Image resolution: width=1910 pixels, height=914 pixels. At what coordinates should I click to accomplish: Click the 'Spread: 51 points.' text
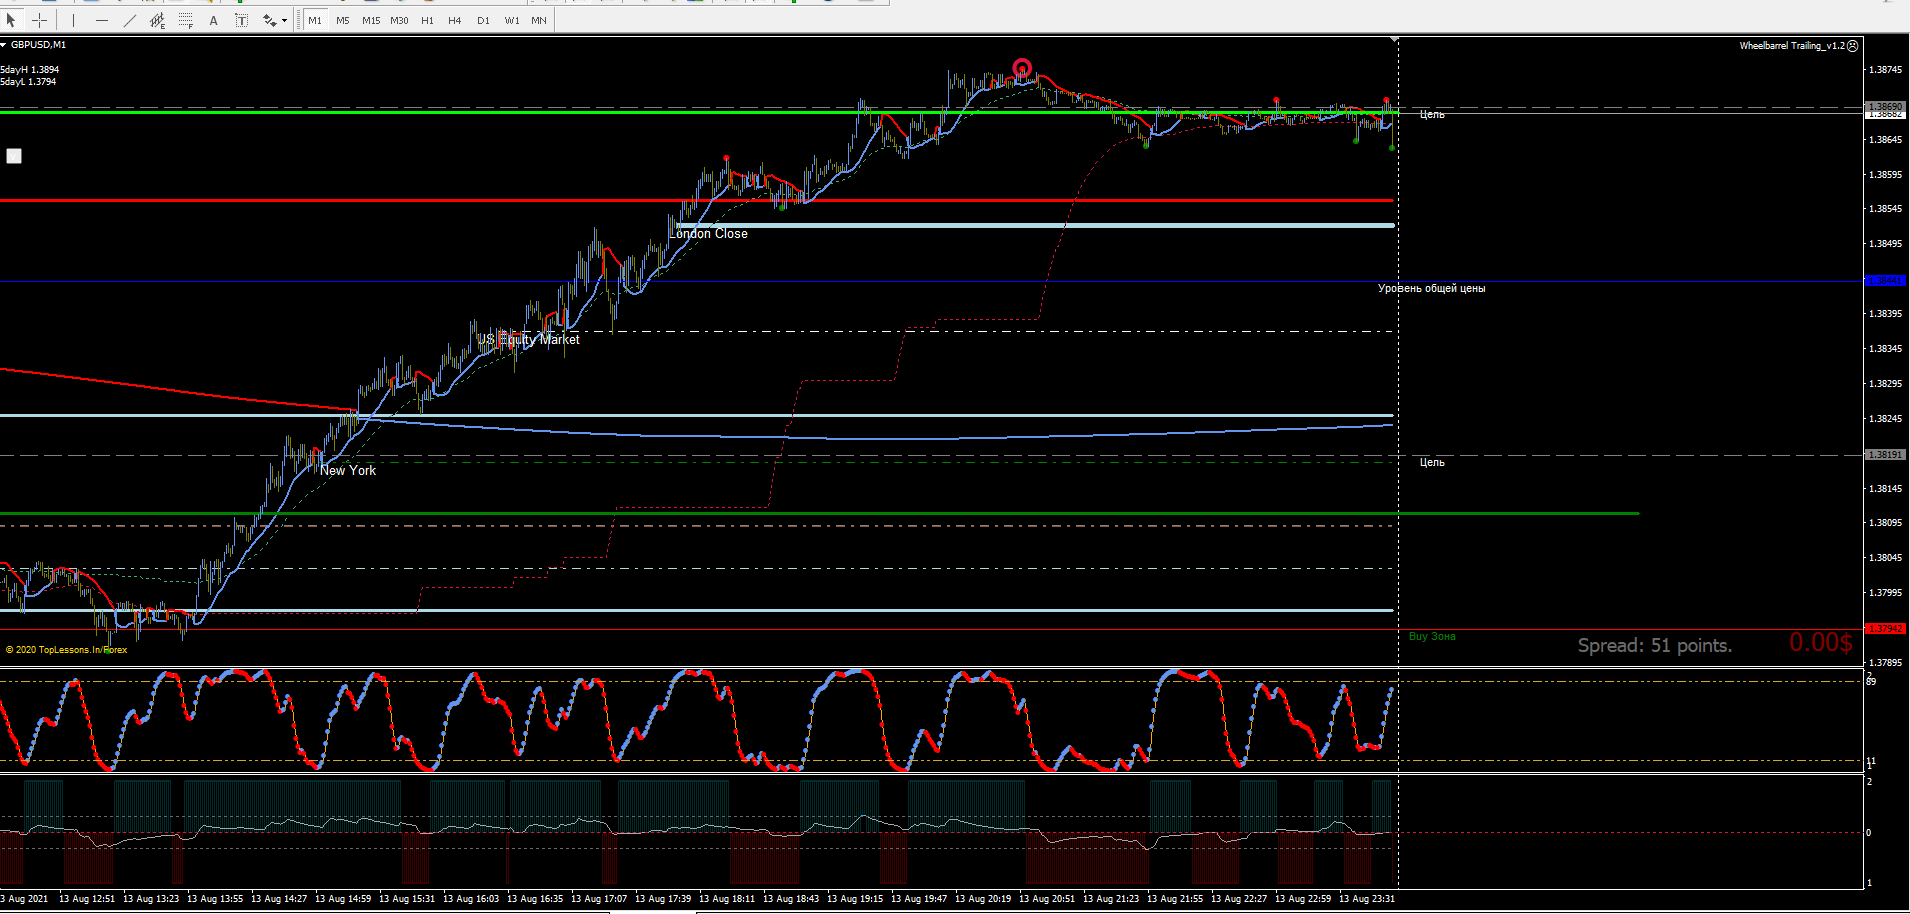(1655, 646)
